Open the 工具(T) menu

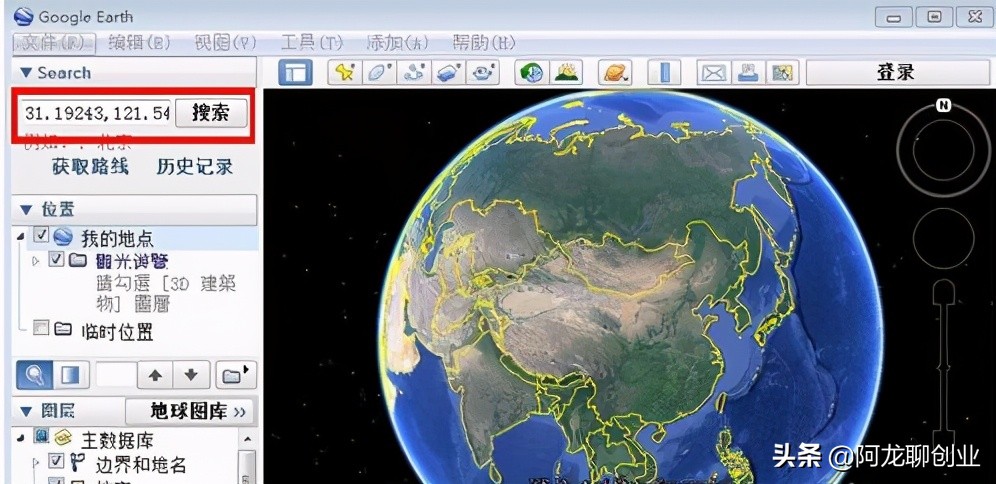click(x=311, y=43)
